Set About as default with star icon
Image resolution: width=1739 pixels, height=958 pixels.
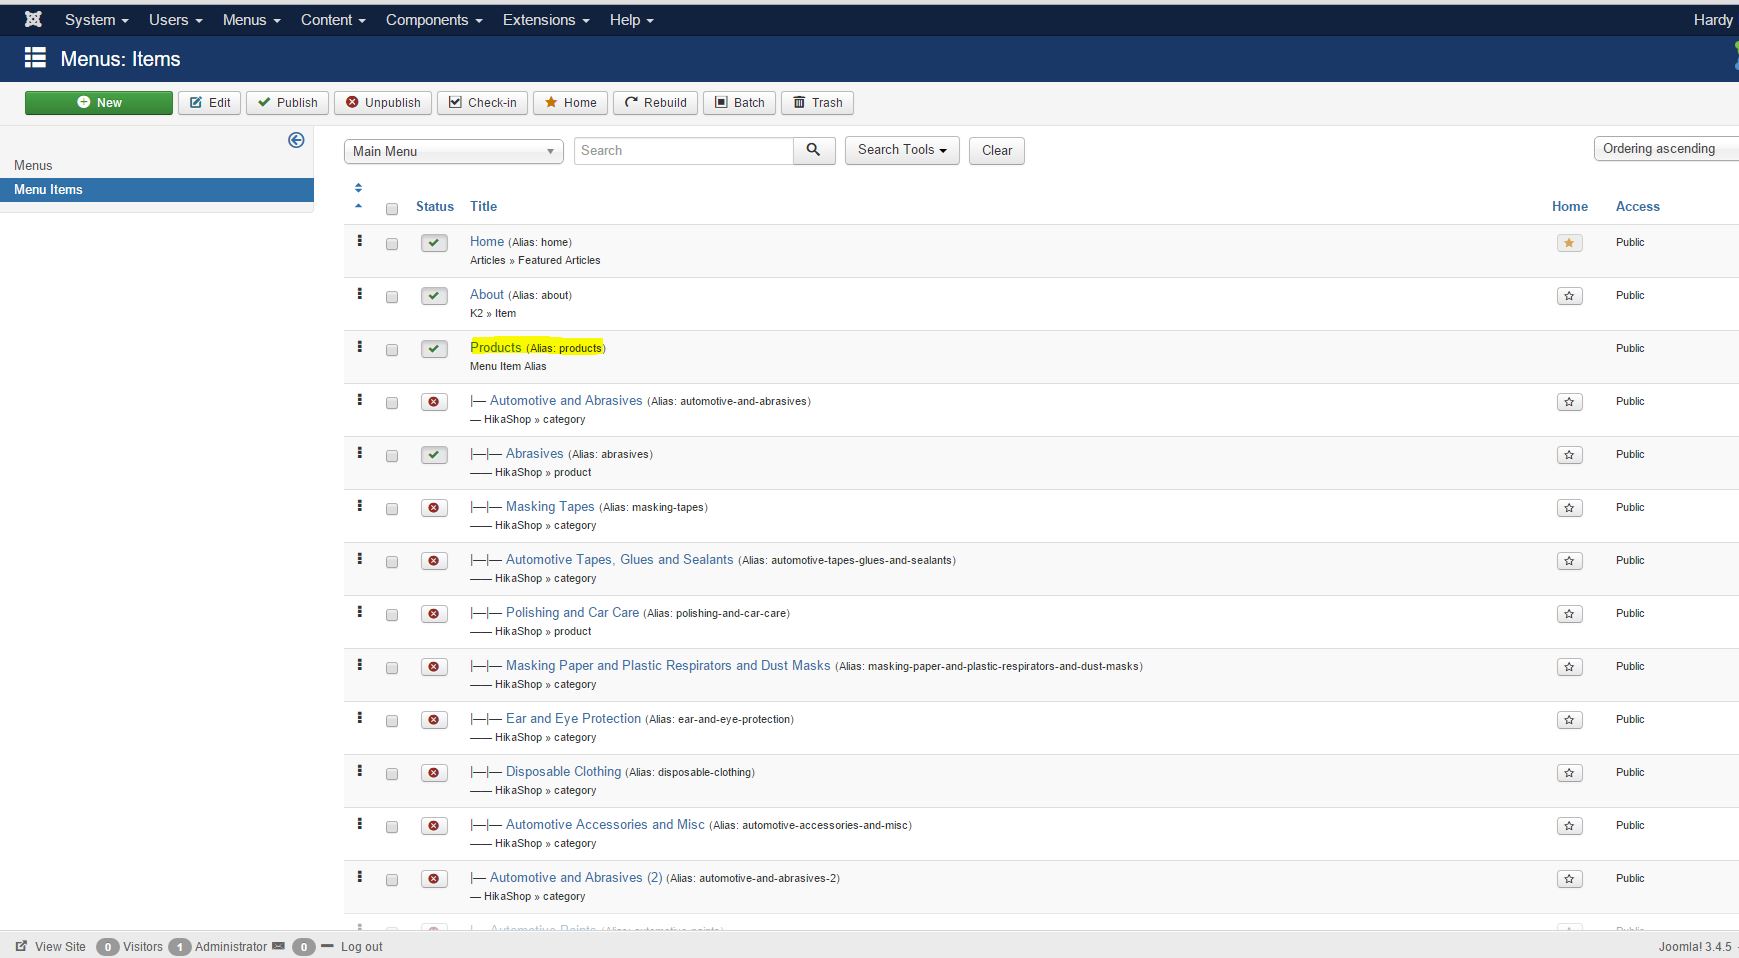tap(1569, 296)
